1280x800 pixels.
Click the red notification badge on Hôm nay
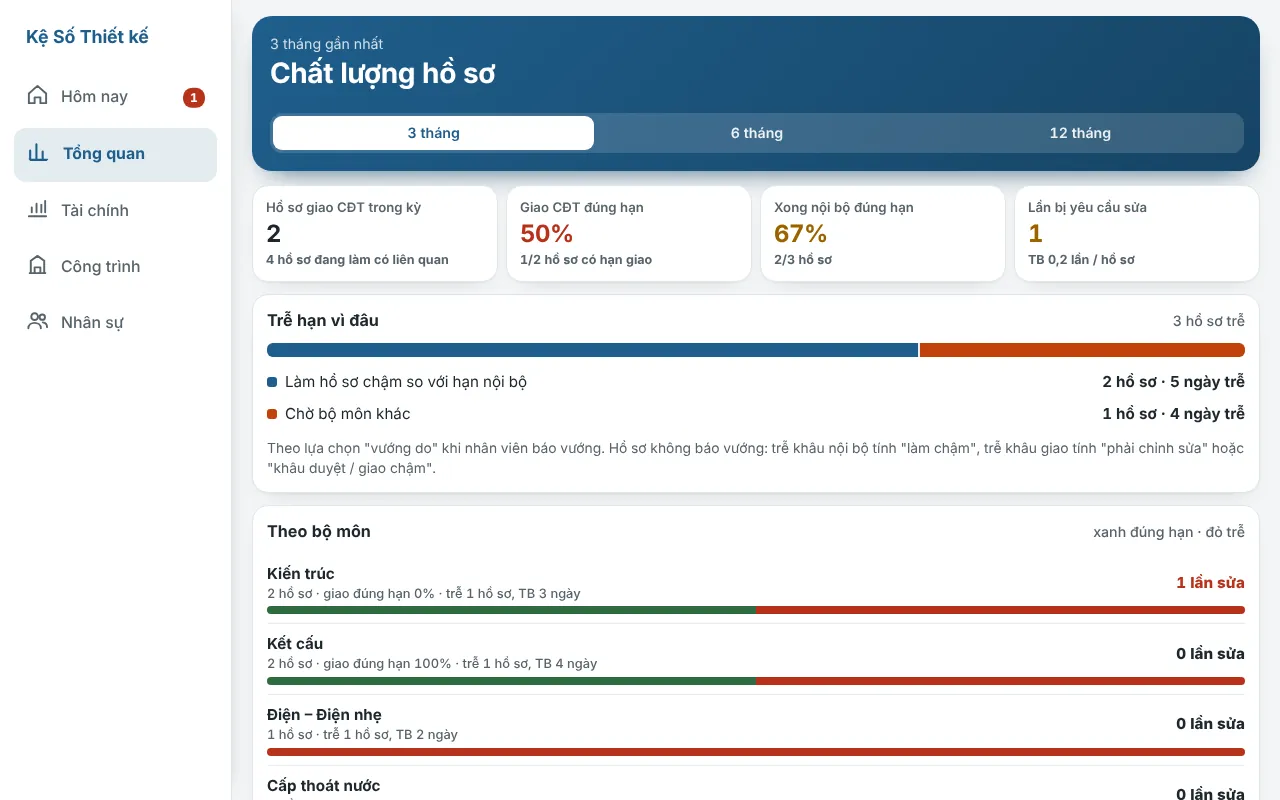tap(194, 97)
